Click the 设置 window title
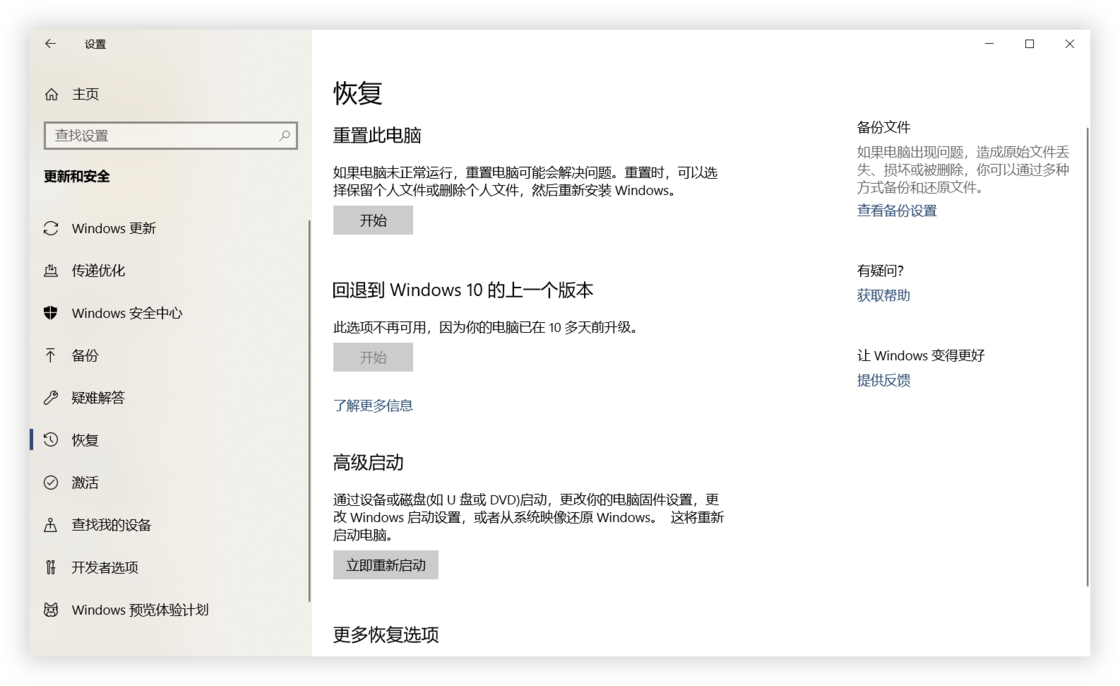 (x=95, y=44)
